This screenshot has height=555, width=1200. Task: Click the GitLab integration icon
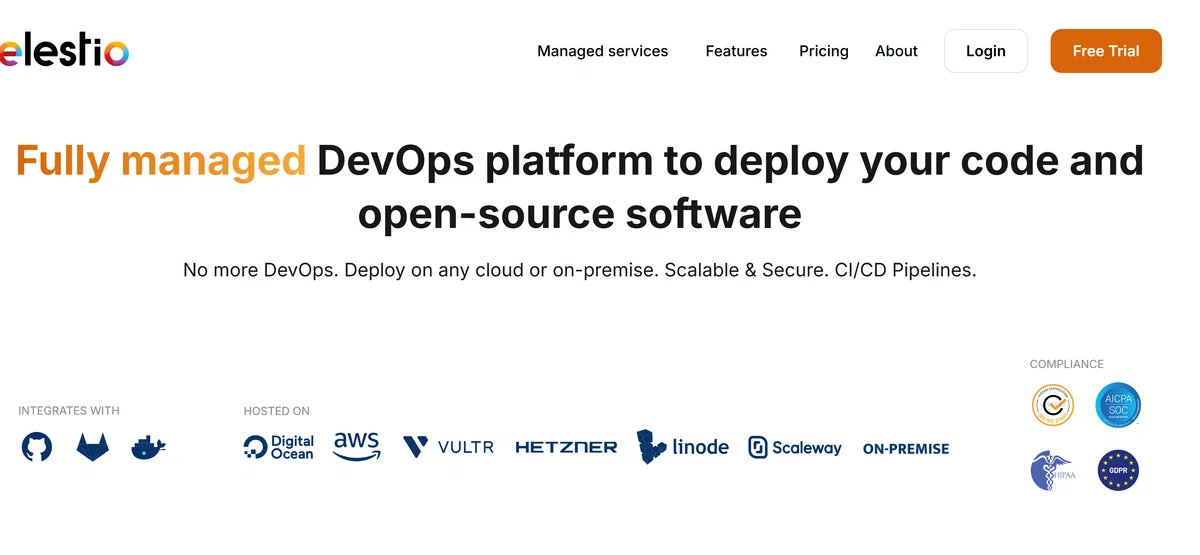(92, 446)
